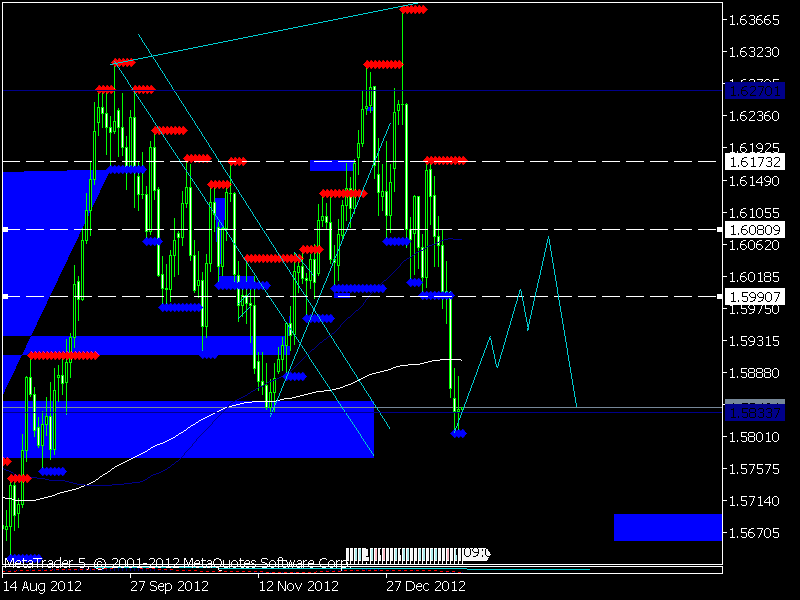Select the left handle of the 1.60809 dashed line
Viewport: 800px width, 600px height.
click(x=6, y=230)
